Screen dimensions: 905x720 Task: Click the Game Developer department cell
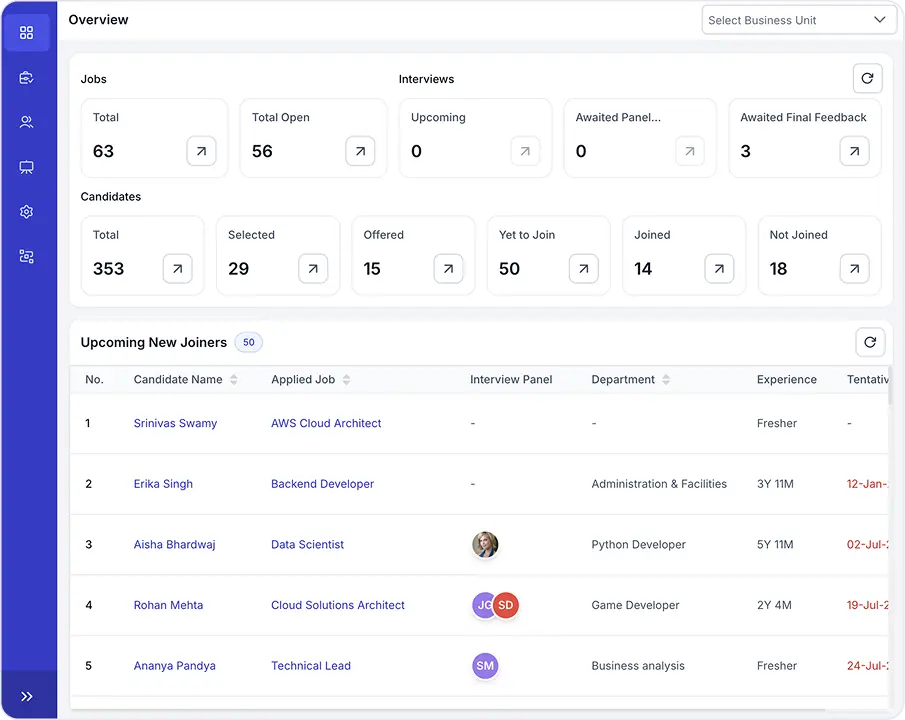coord(635,605)
